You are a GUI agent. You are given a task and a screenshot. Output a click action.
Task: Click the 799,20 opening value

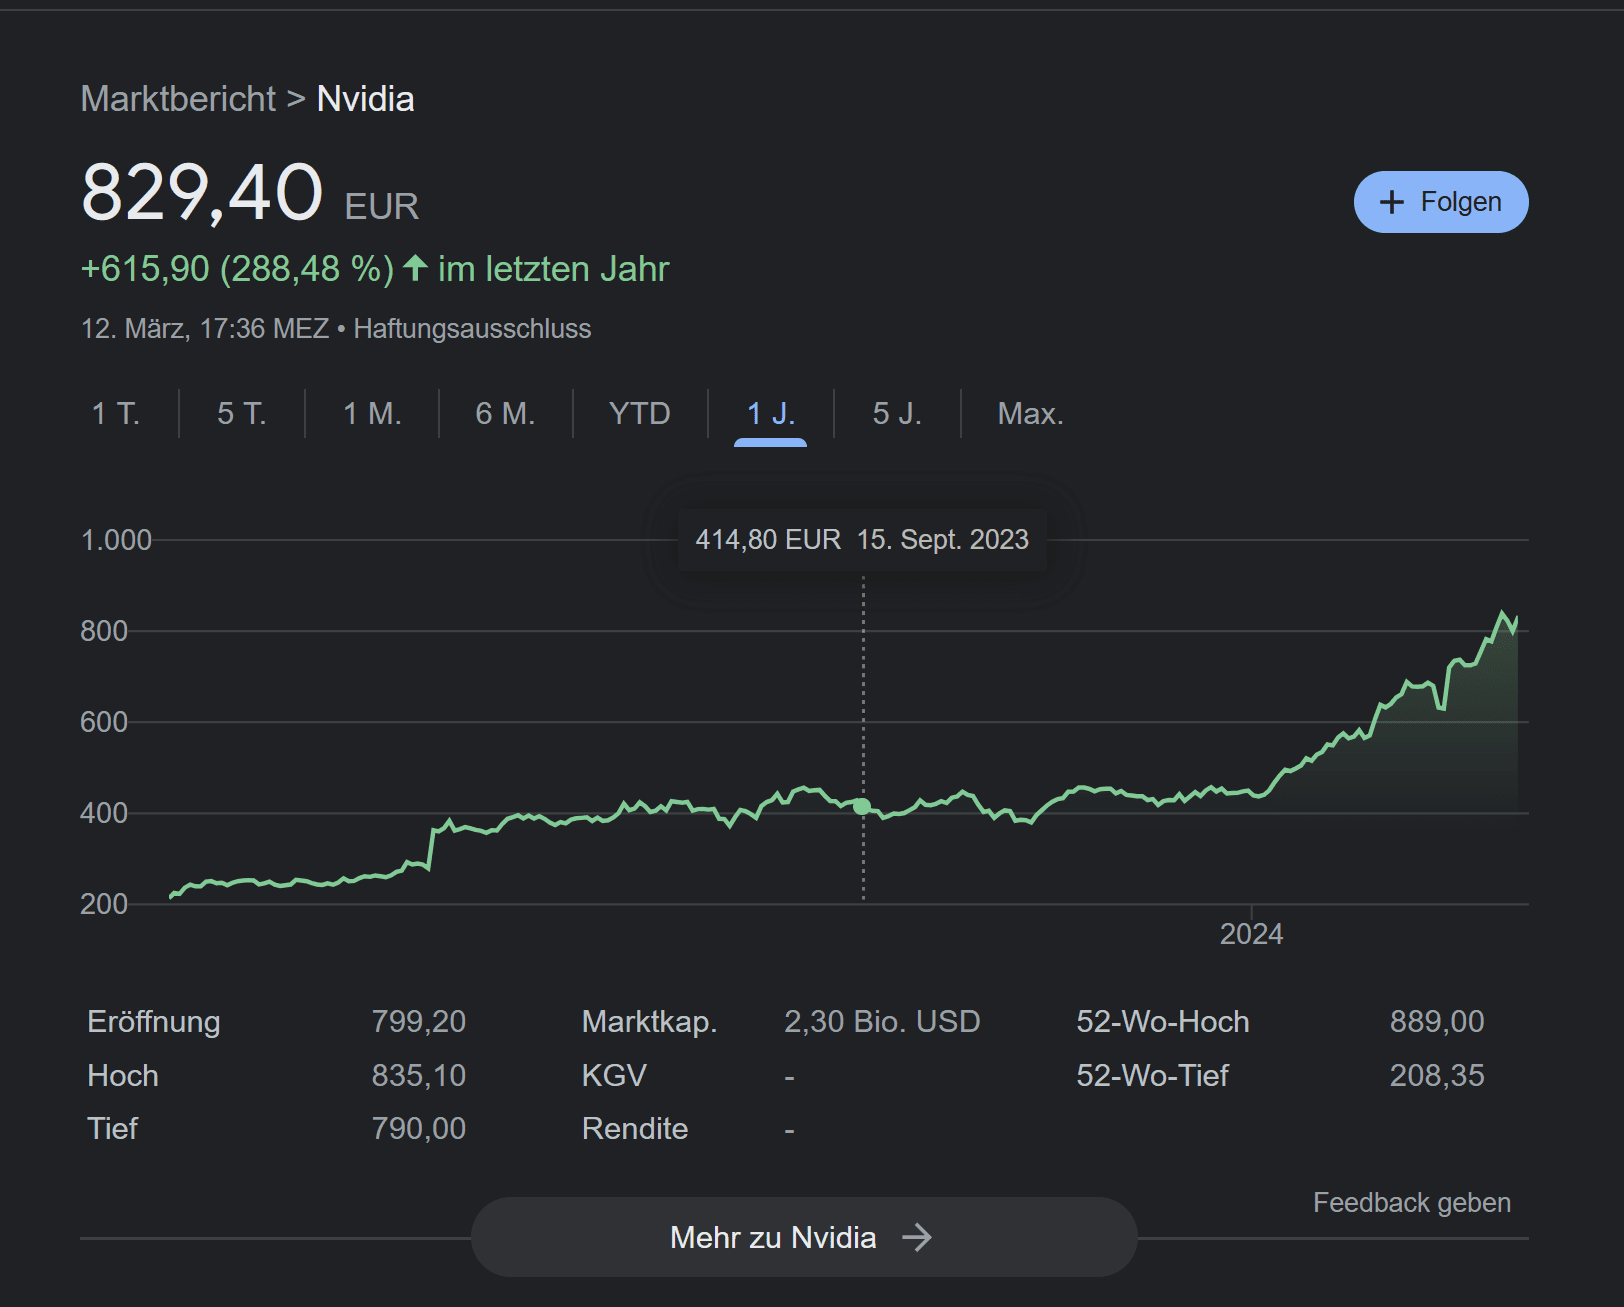418,1021
